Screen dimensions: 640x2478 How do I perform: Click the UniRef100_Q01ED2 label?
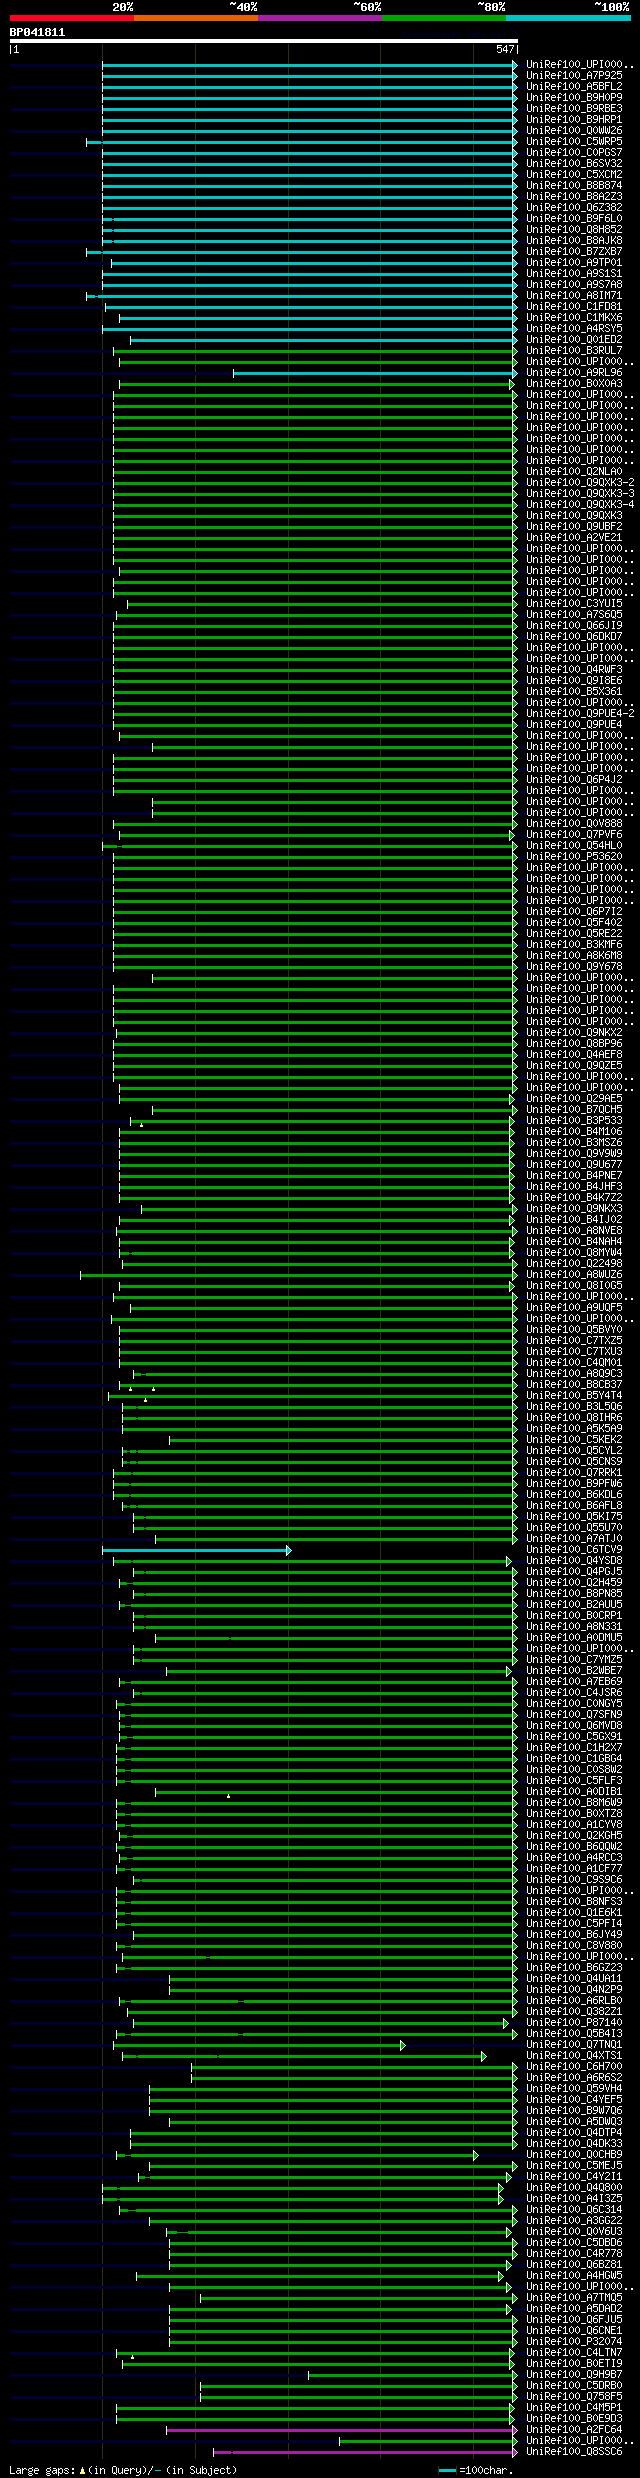(x=574, y=339)
